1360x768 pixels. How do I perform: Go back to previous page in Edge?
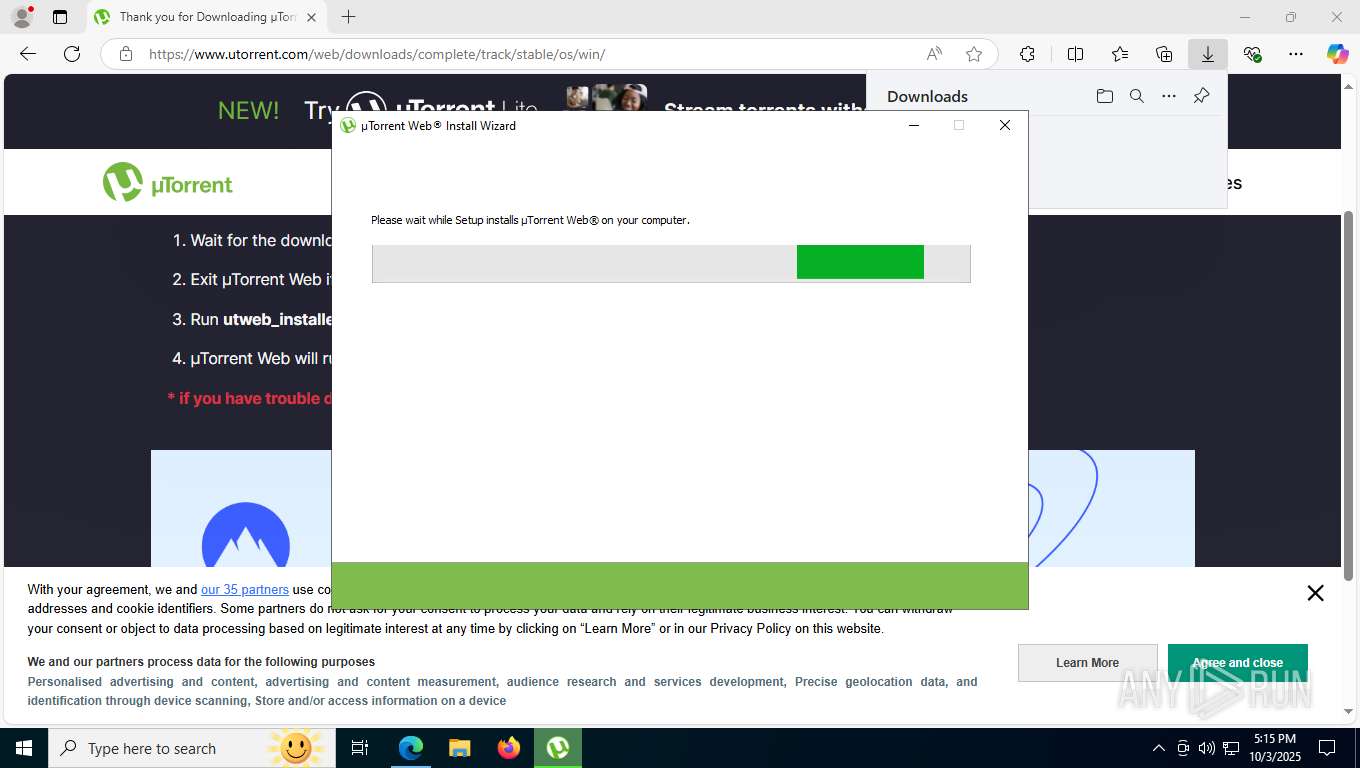click(x=28, y=54)
